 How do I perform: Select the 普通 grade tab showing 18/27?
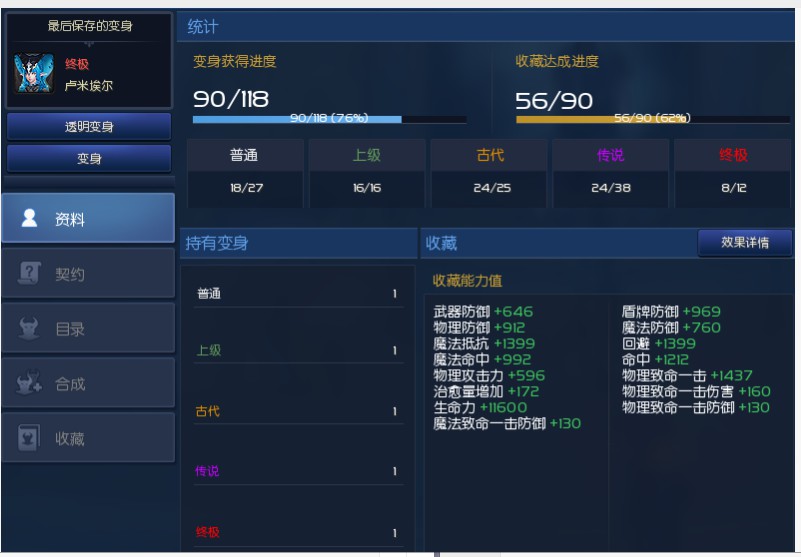coord(244,172)
